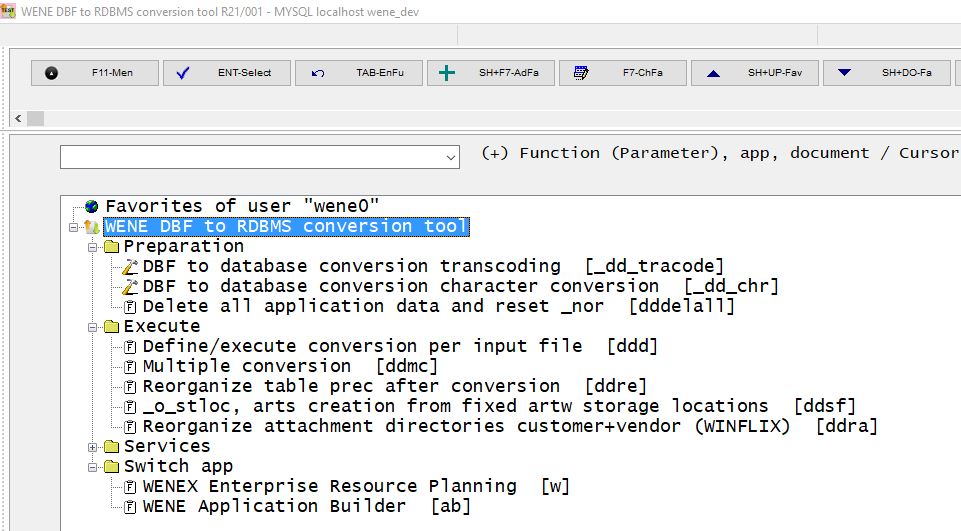
Task: Expand the Services folder
Action: (93, 448)
